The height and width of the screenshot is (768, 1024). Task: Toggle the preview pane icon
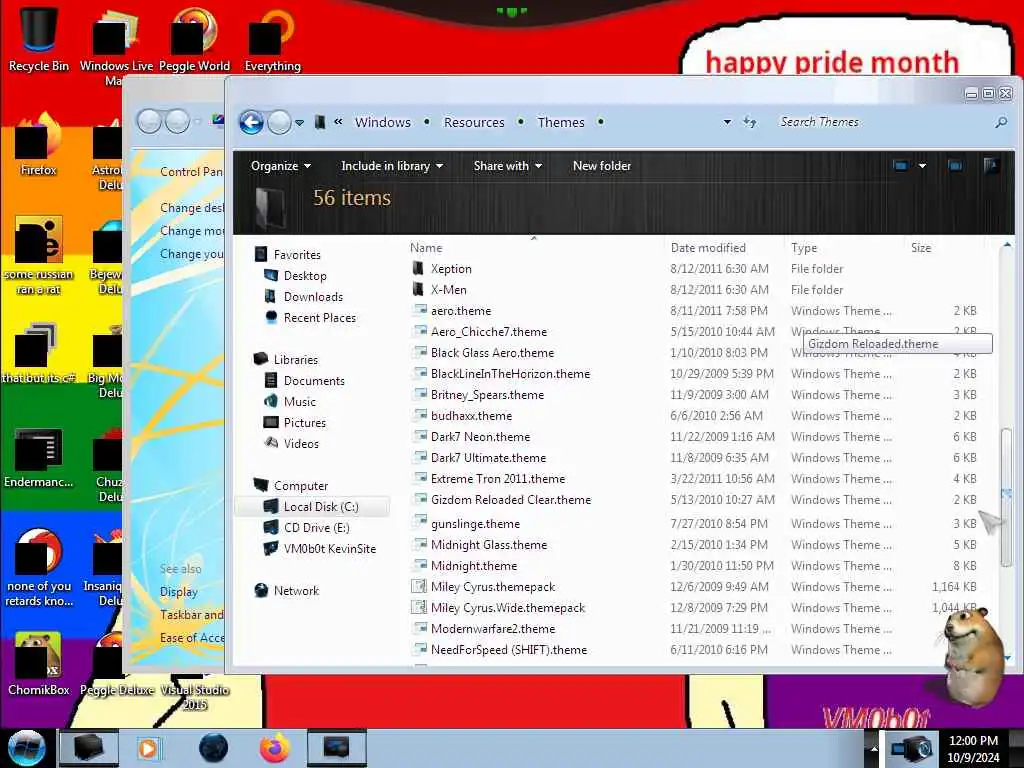(955, 166)
